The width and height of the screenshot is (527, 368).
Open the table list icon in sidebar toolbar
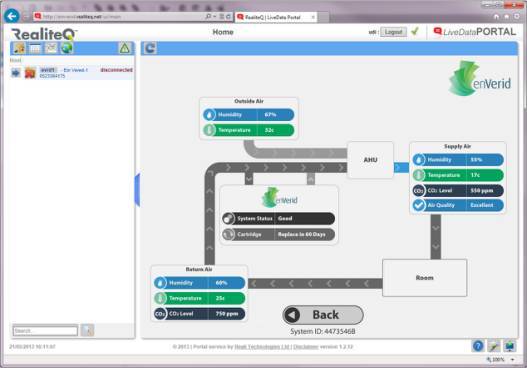pos(35,48)
